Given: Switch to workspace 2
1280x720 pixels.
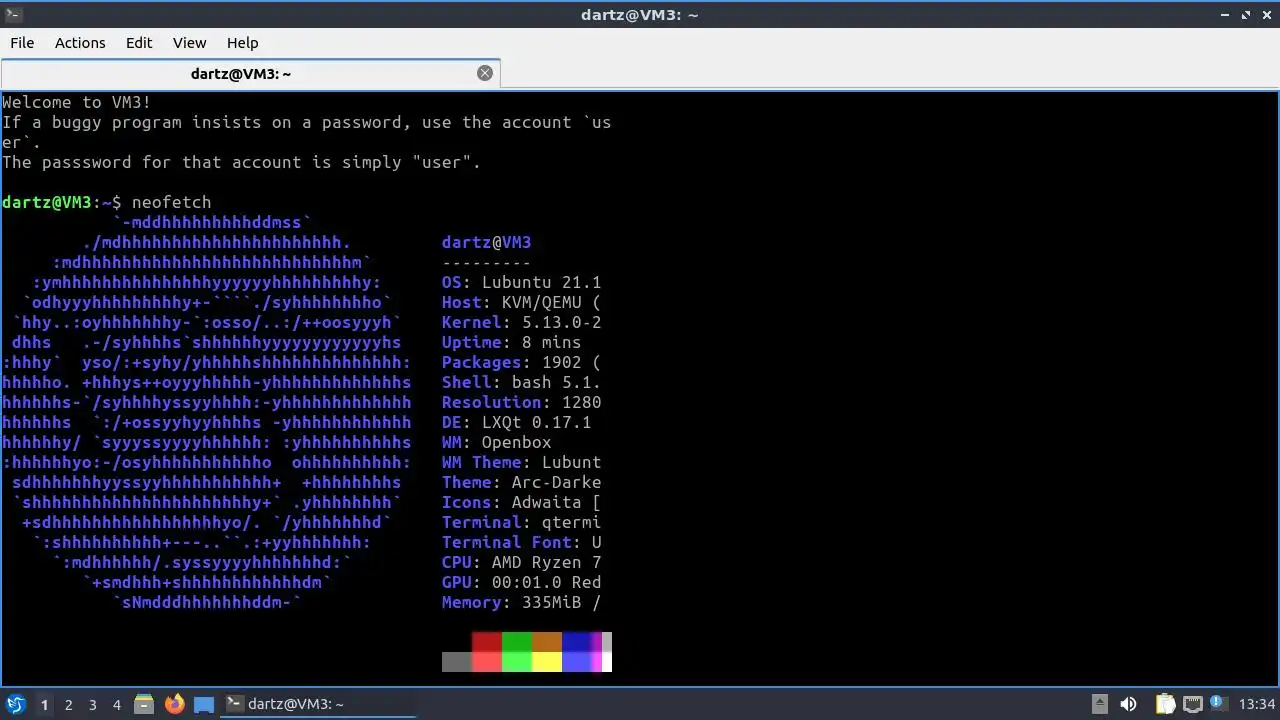Looking at the screenshot, I should pos(68,704).
